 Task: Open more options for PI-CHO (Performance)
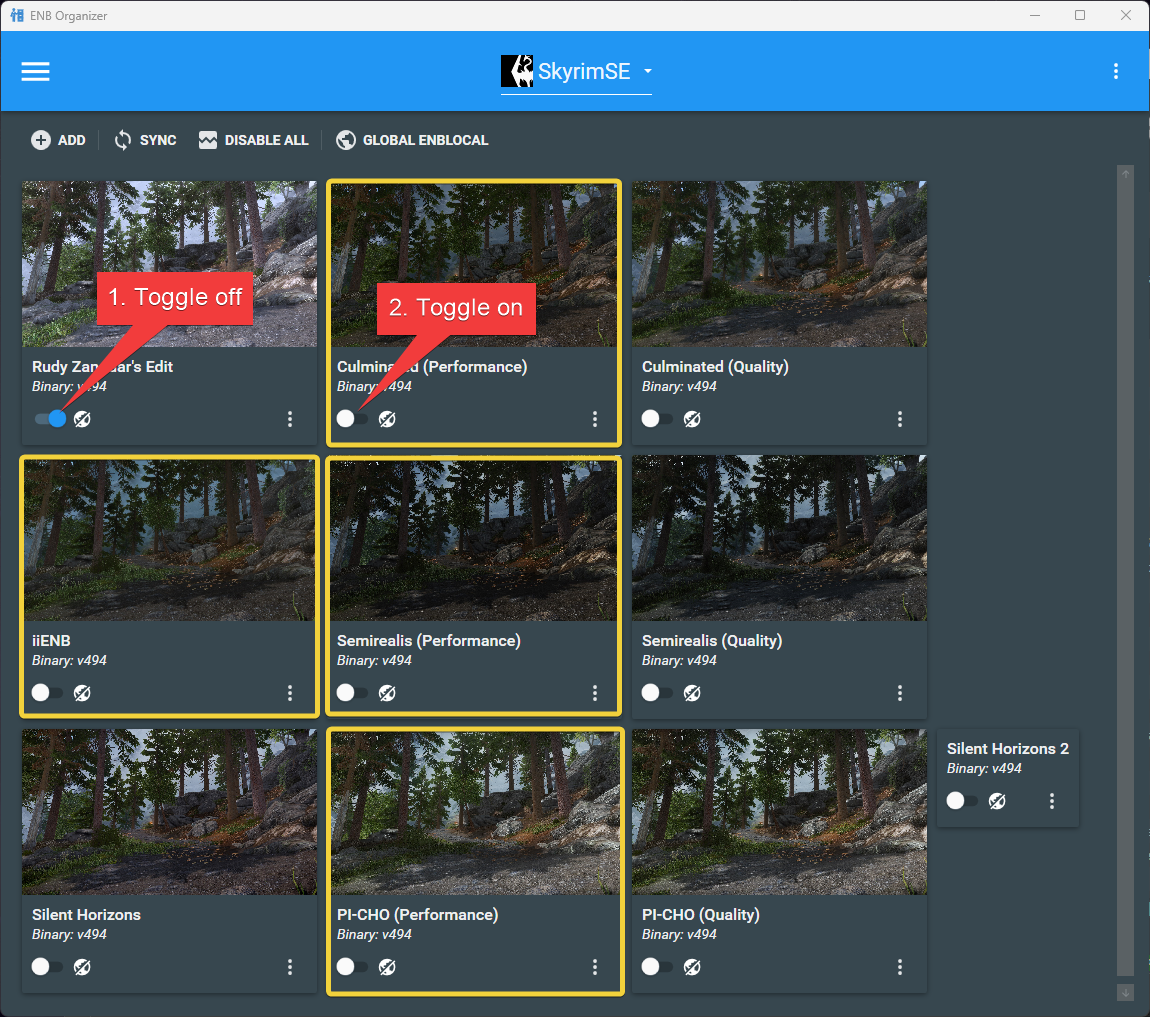(595, 967)
